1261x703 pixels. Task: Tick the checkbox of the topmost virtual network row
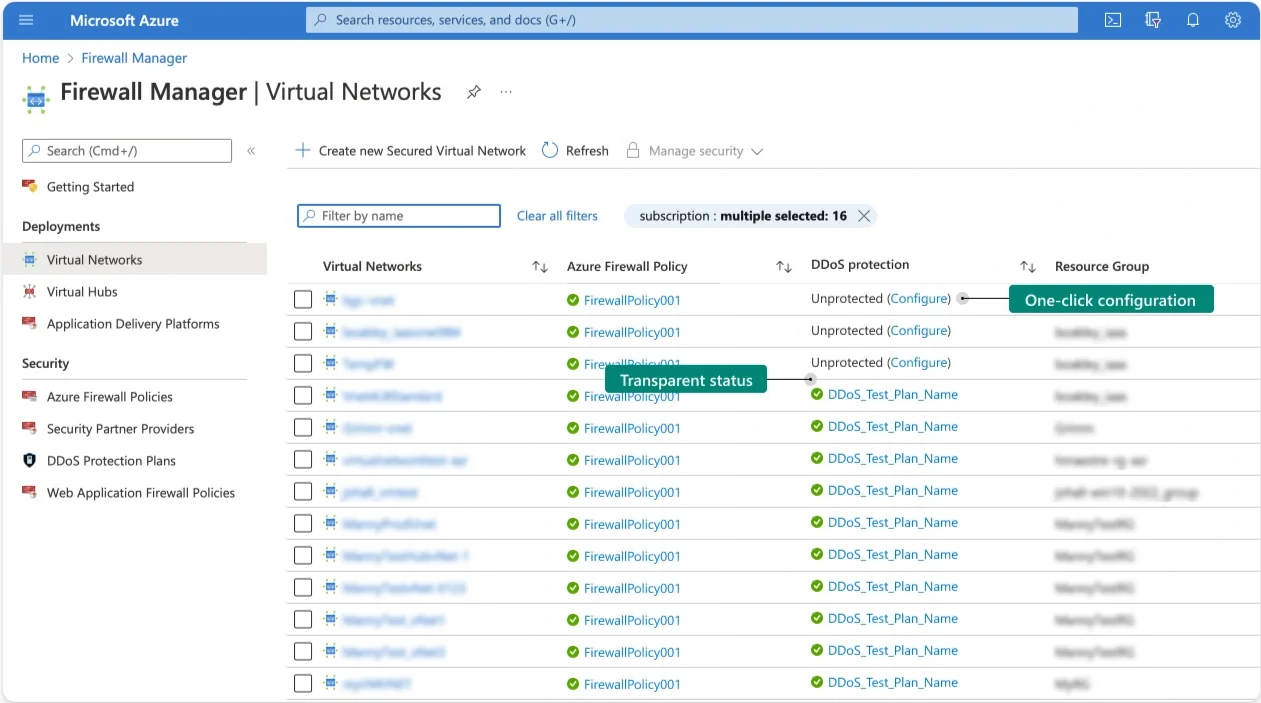click(x=303, y=300)
